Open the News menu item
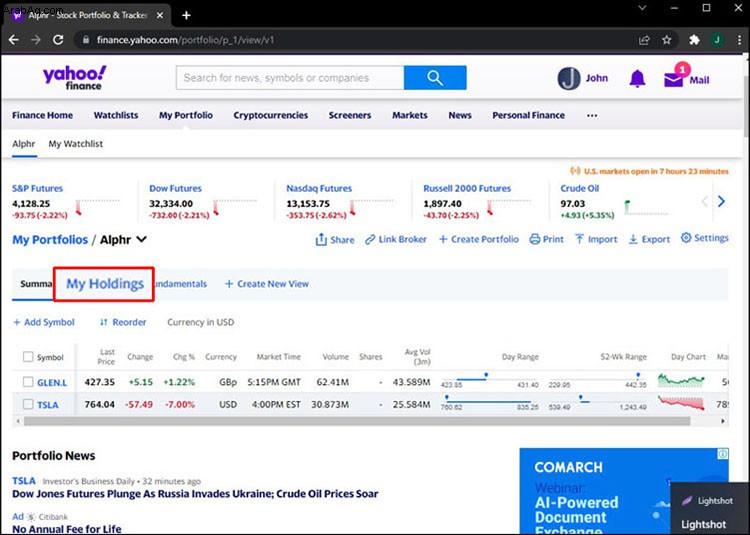Screen dimensions: 750x535 tap(460, 115)
